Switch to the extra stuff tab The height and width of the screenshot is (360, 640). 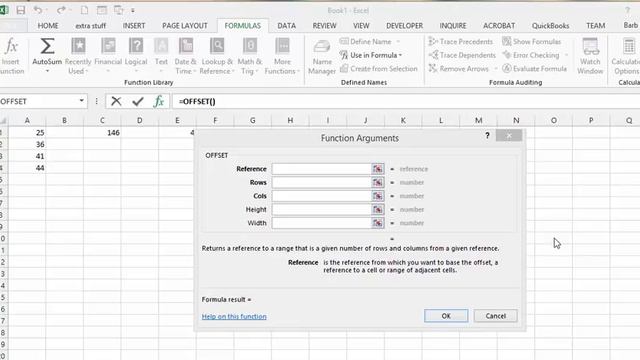91,26
